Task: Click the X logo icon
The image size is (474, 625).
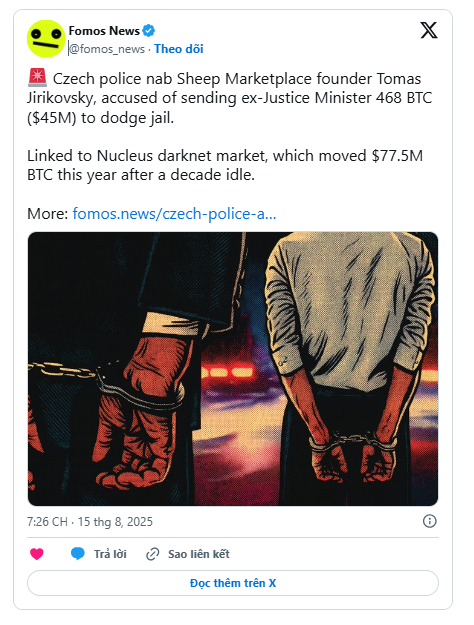Action: point(429,30)
